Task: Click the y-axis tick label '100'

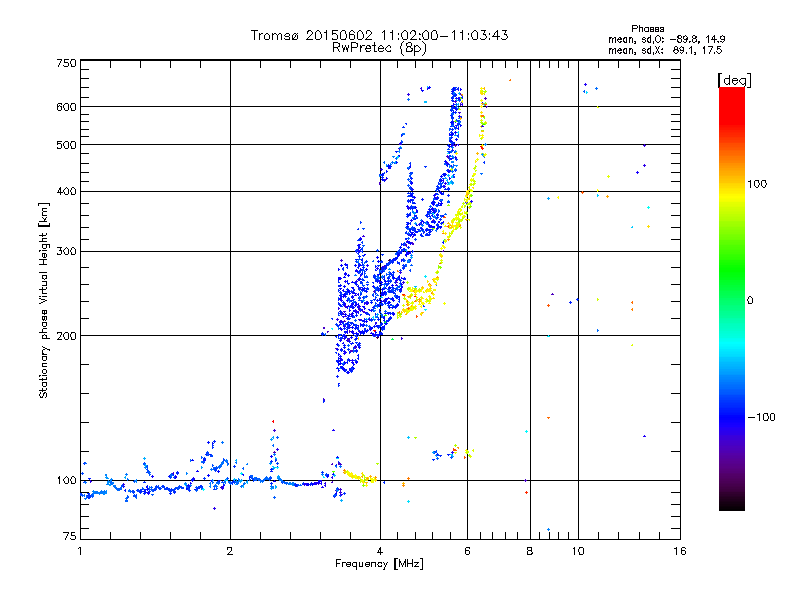Action: [66, 480]
